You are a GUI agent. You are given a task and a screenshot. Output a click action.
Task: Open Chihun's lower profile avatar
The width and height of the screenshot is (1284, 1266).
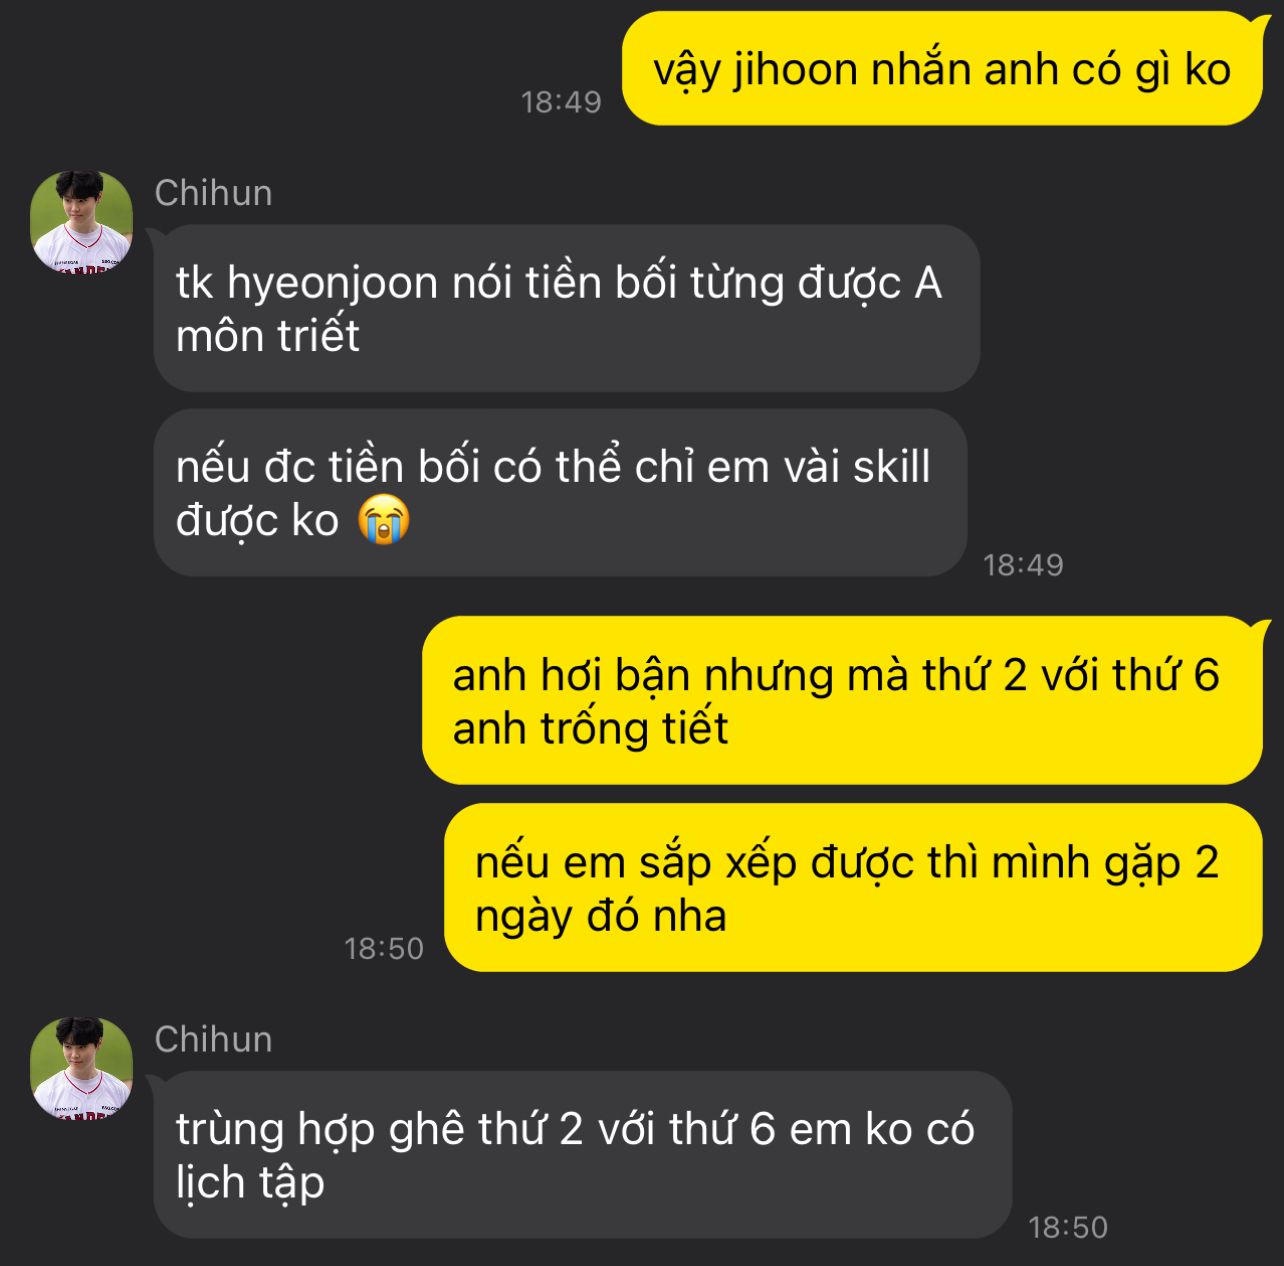pos(82,1068)
